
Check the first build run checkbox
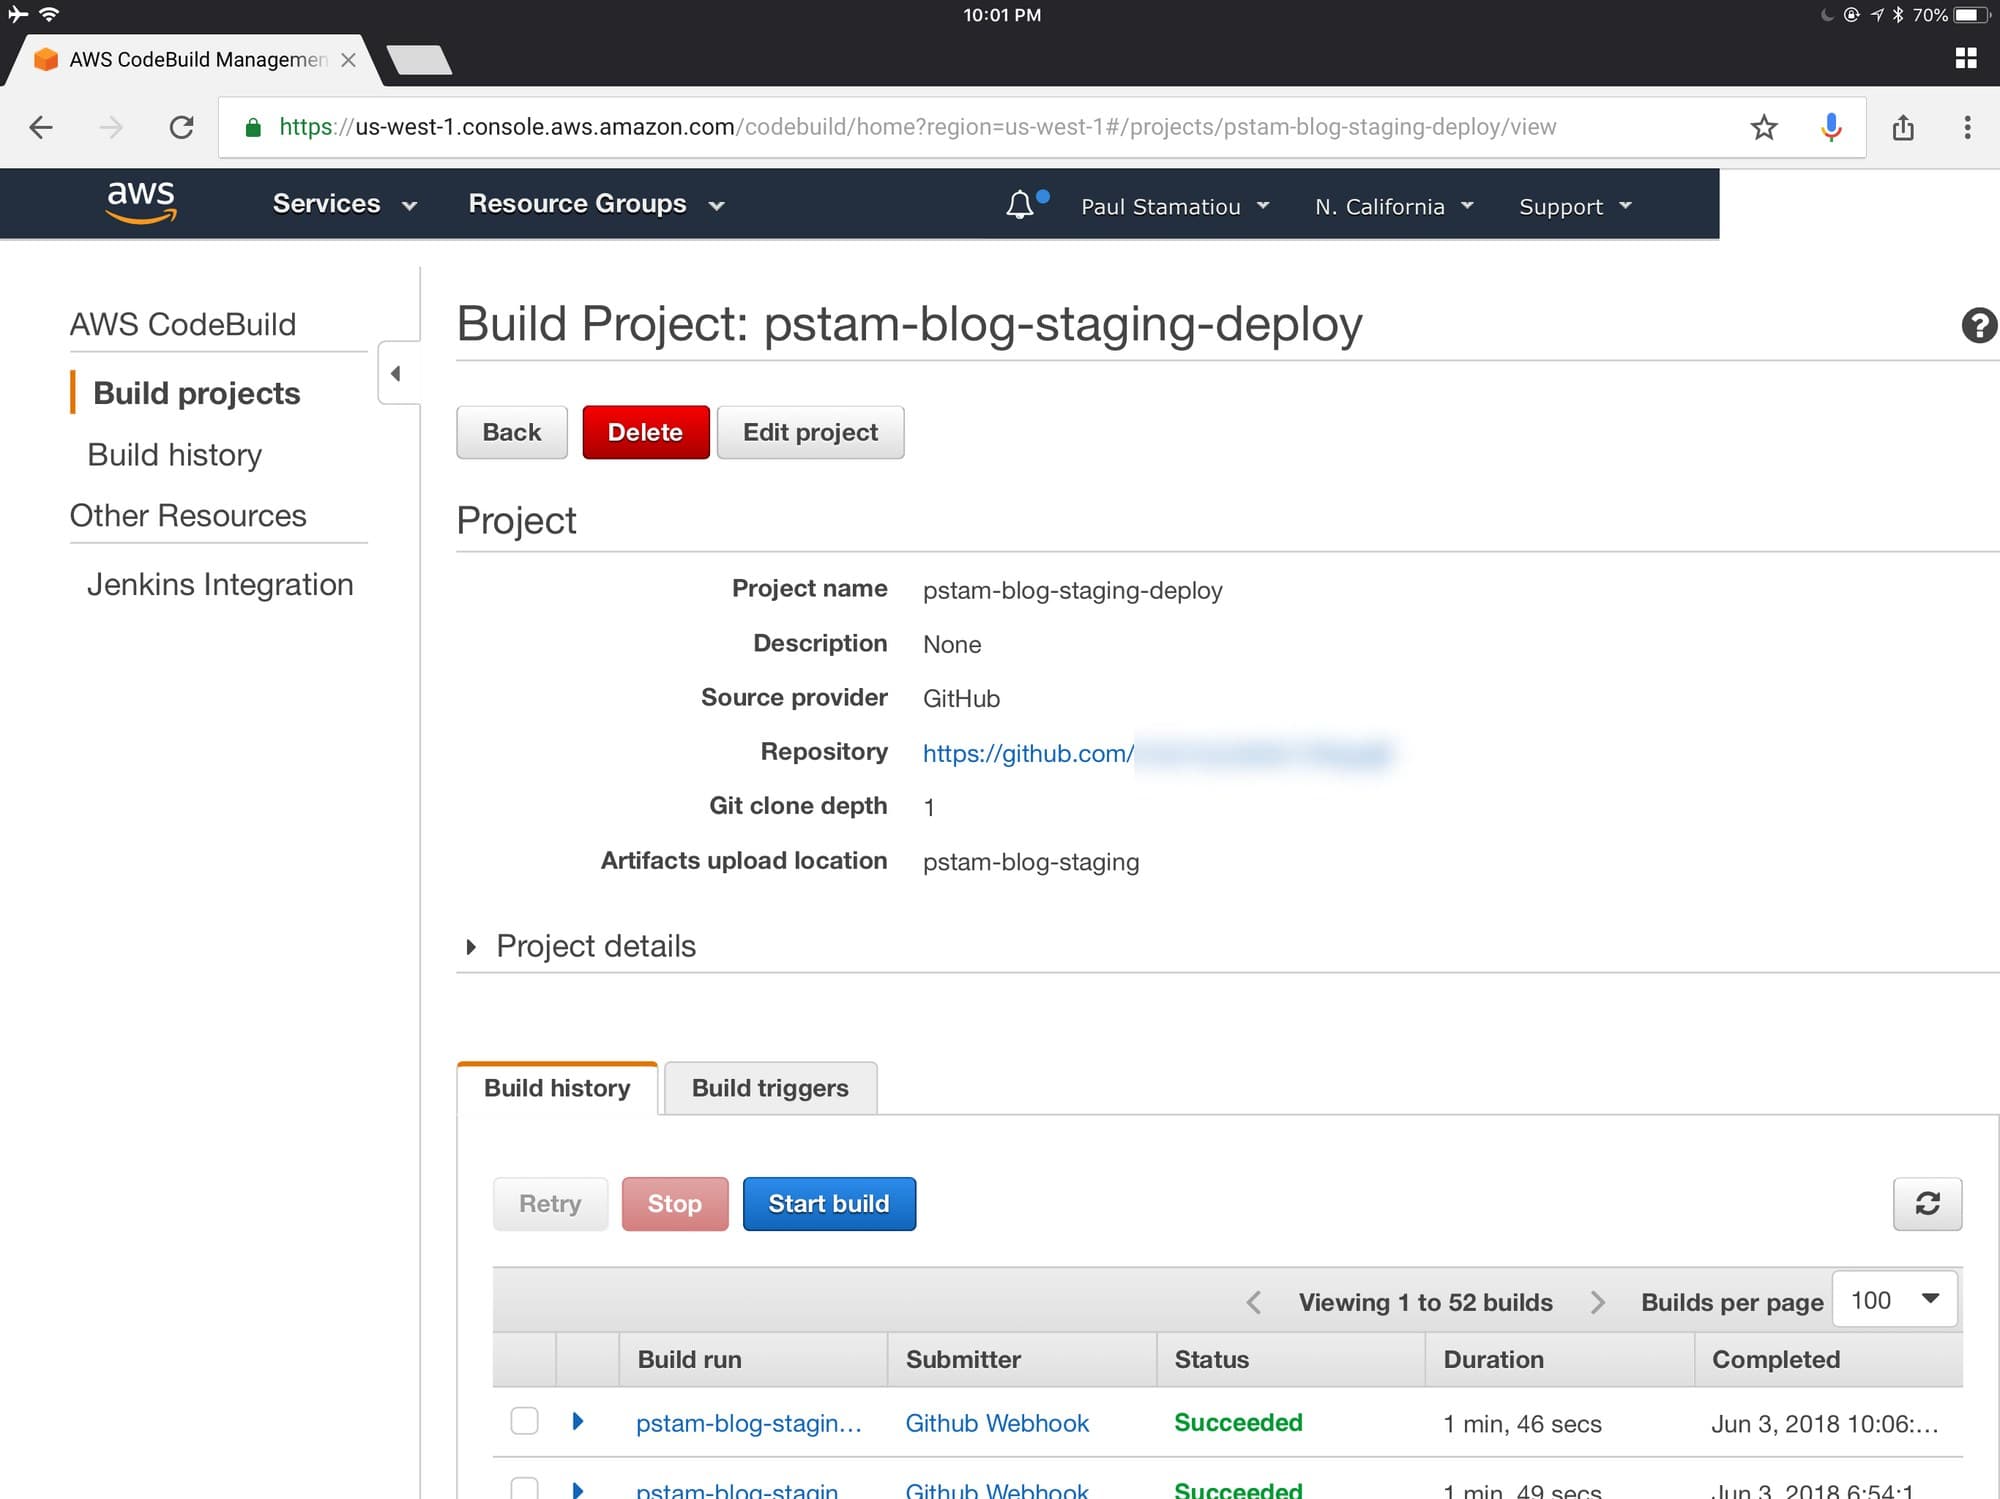pos(524,1421)
